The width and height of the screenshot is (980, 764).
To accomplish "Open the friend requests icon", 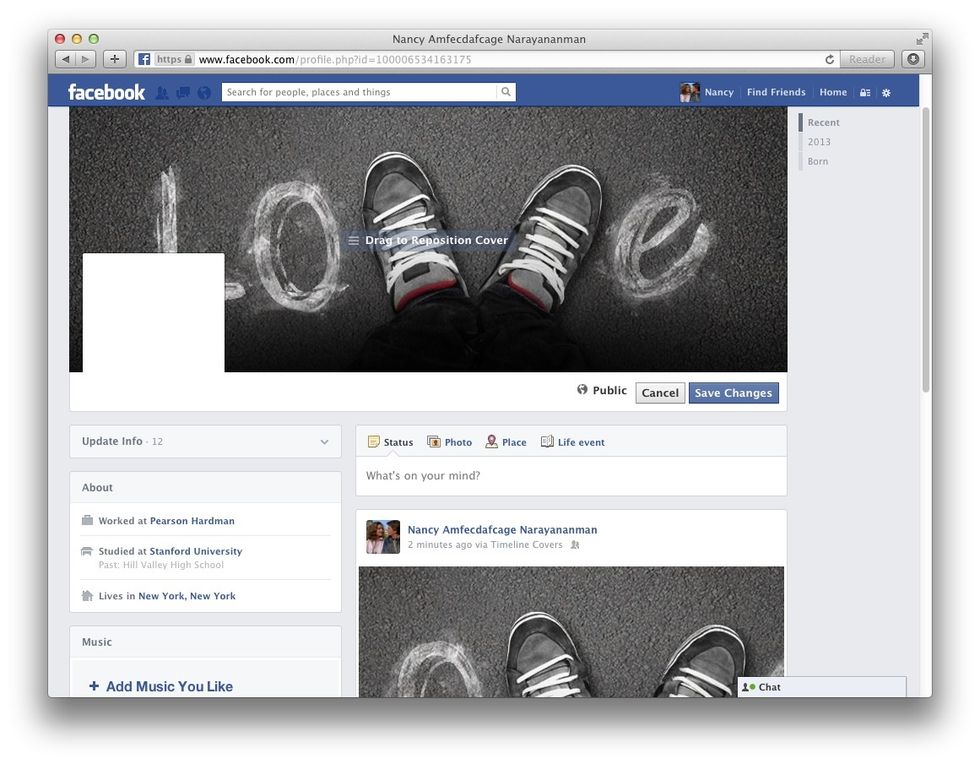I will [162, 93].
